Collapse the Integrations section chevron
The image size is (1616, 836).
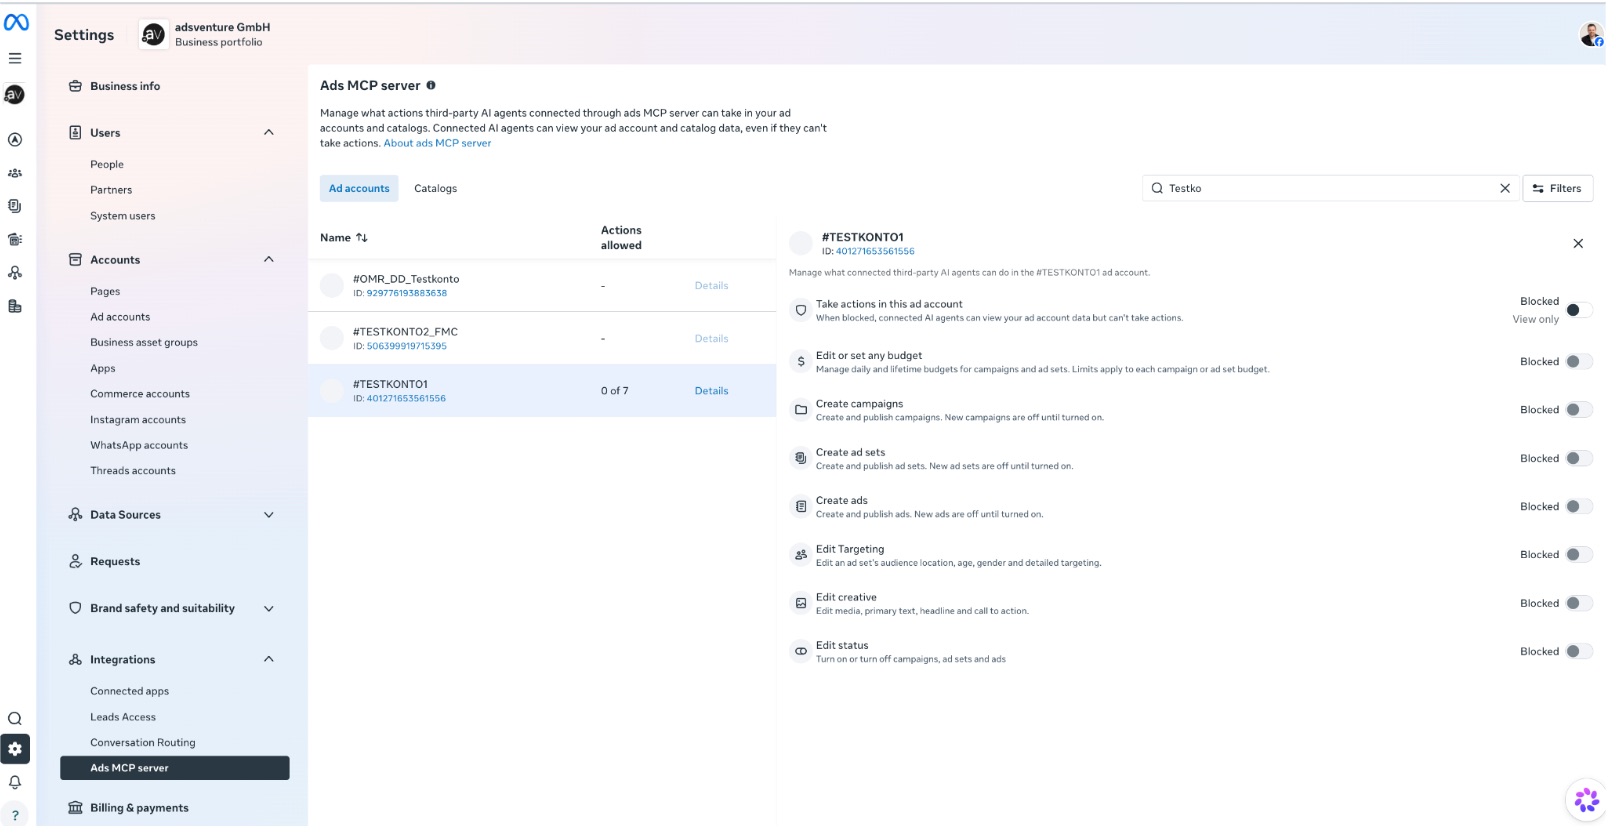click(269, 659)
